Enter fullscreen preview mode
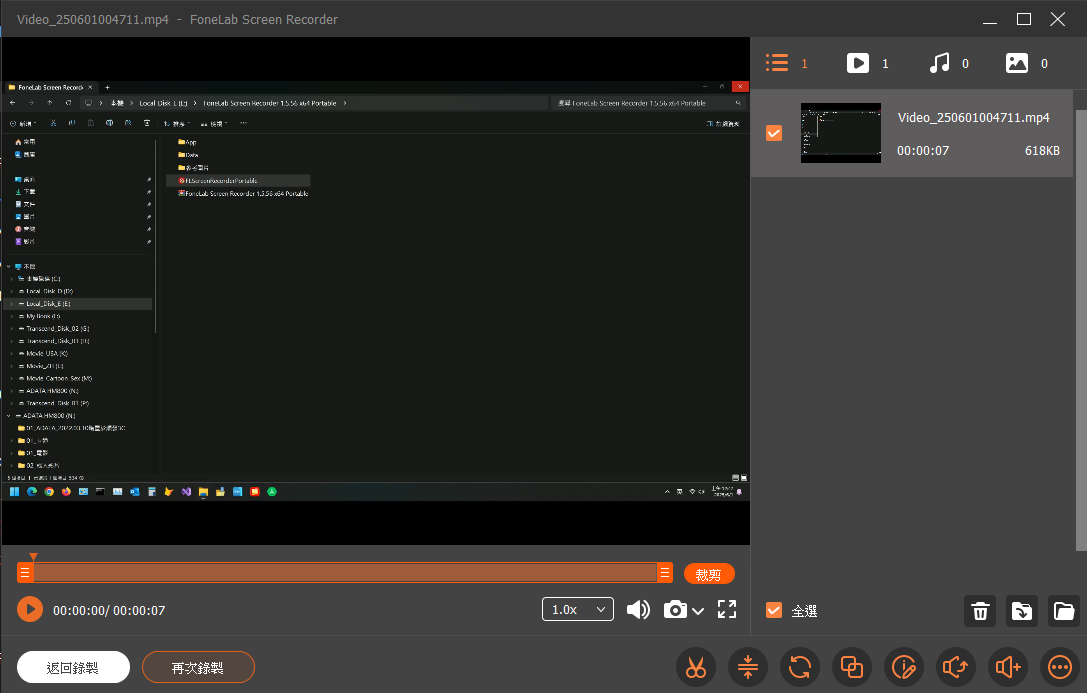 [x=727, y=609]
